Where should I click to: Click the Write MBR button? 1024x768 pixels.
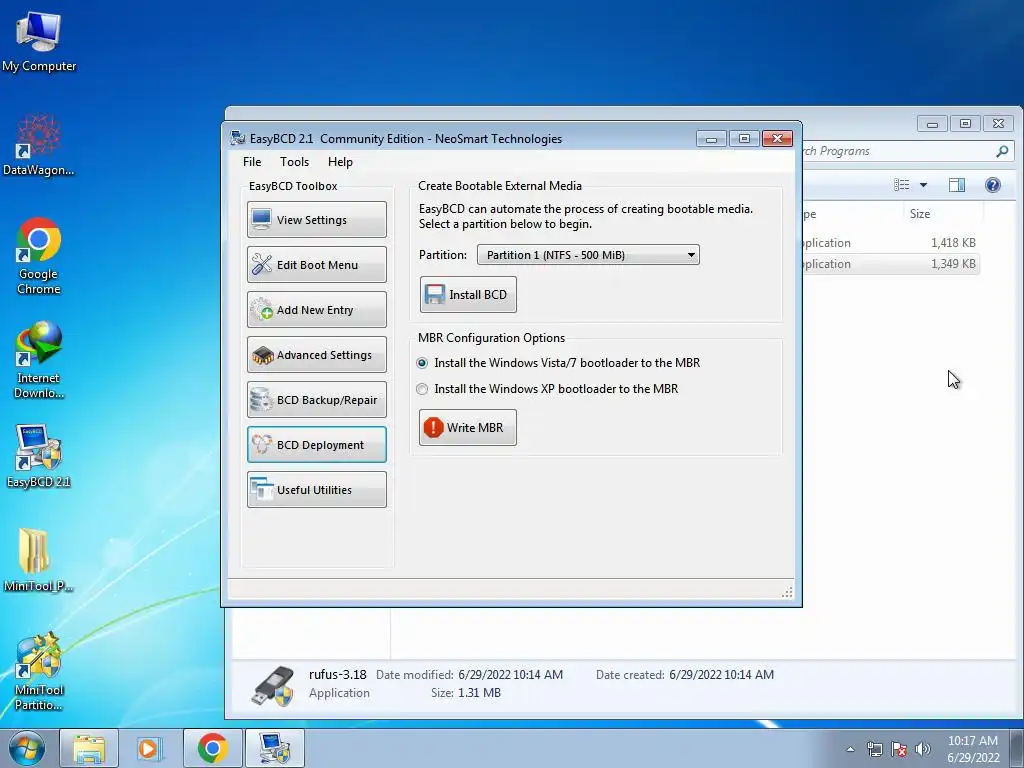tap(468, 428)
